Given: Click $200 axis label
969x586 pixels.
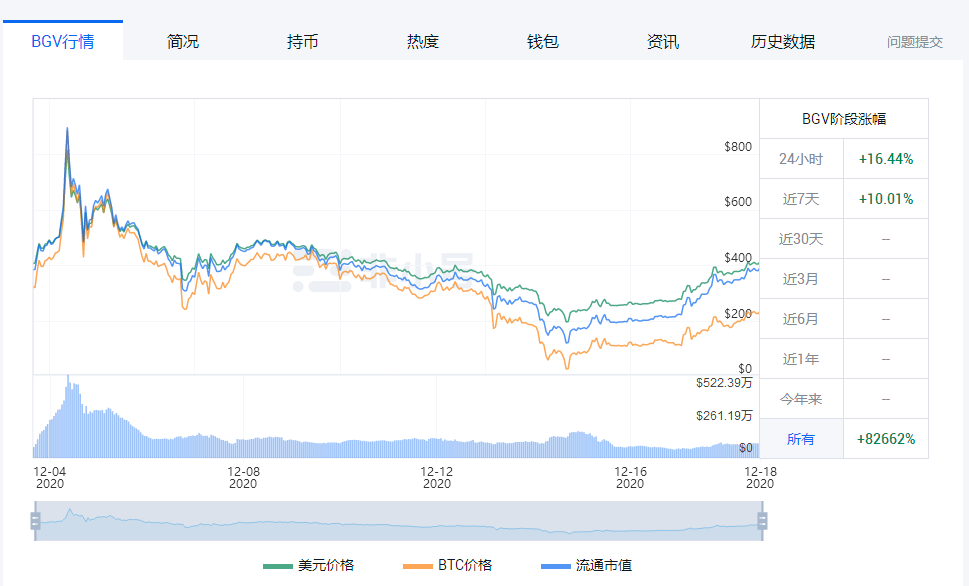Looking at the screenshot, I should 738,313.
